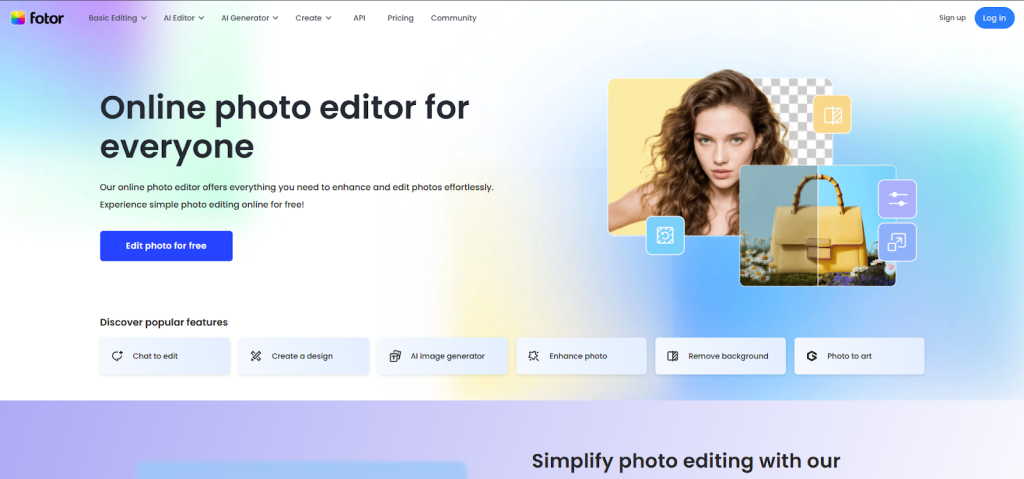1024x479 pixels.
Task: Go to the Pricing page
Action: click(x=400, y=18)
